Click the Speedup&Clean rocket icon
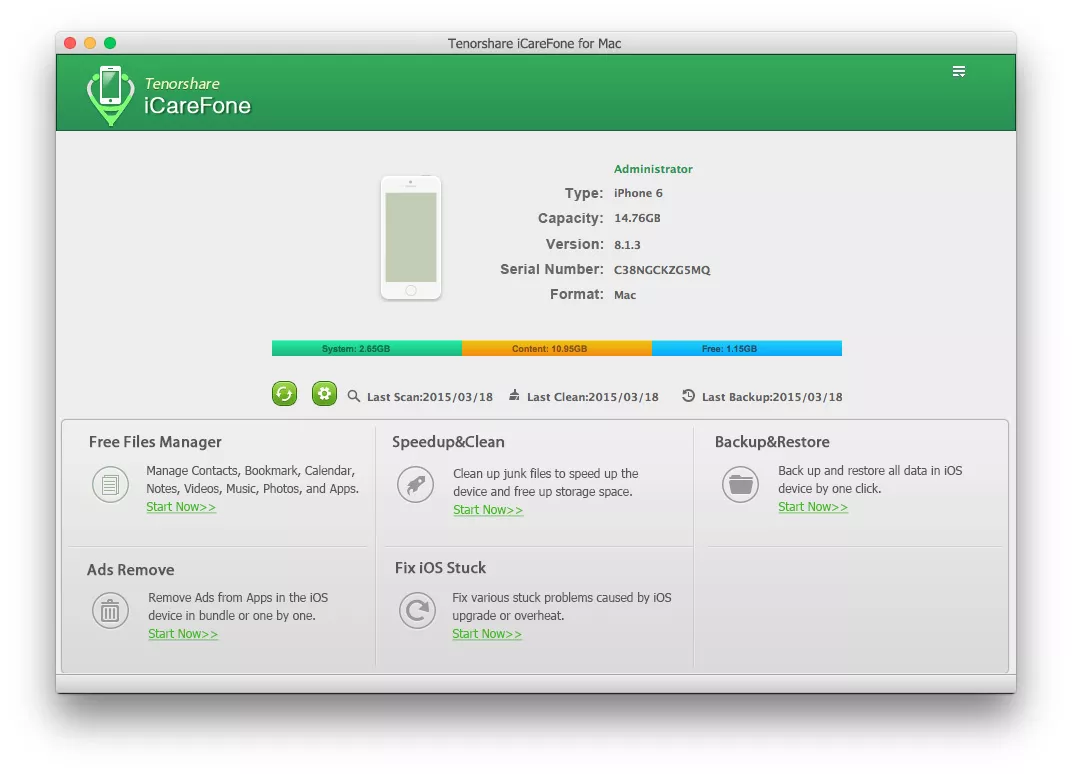1072x774 pixels. [x=416, y=485]
